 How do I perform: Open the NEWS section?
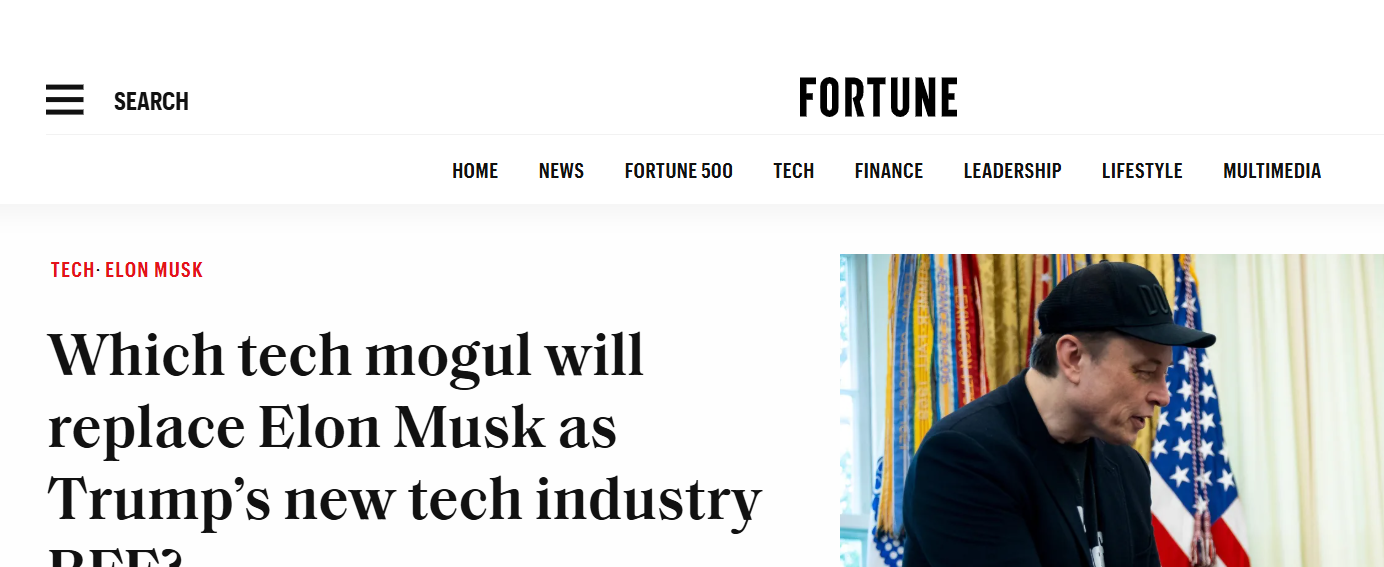[561, 171]
